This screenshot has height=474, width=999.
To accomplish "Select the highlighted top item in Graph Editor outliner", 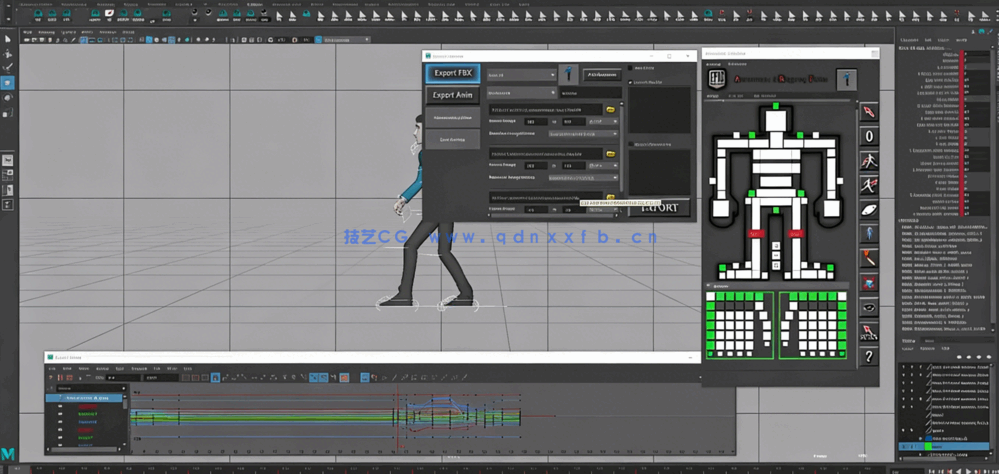I will [88, 398].
